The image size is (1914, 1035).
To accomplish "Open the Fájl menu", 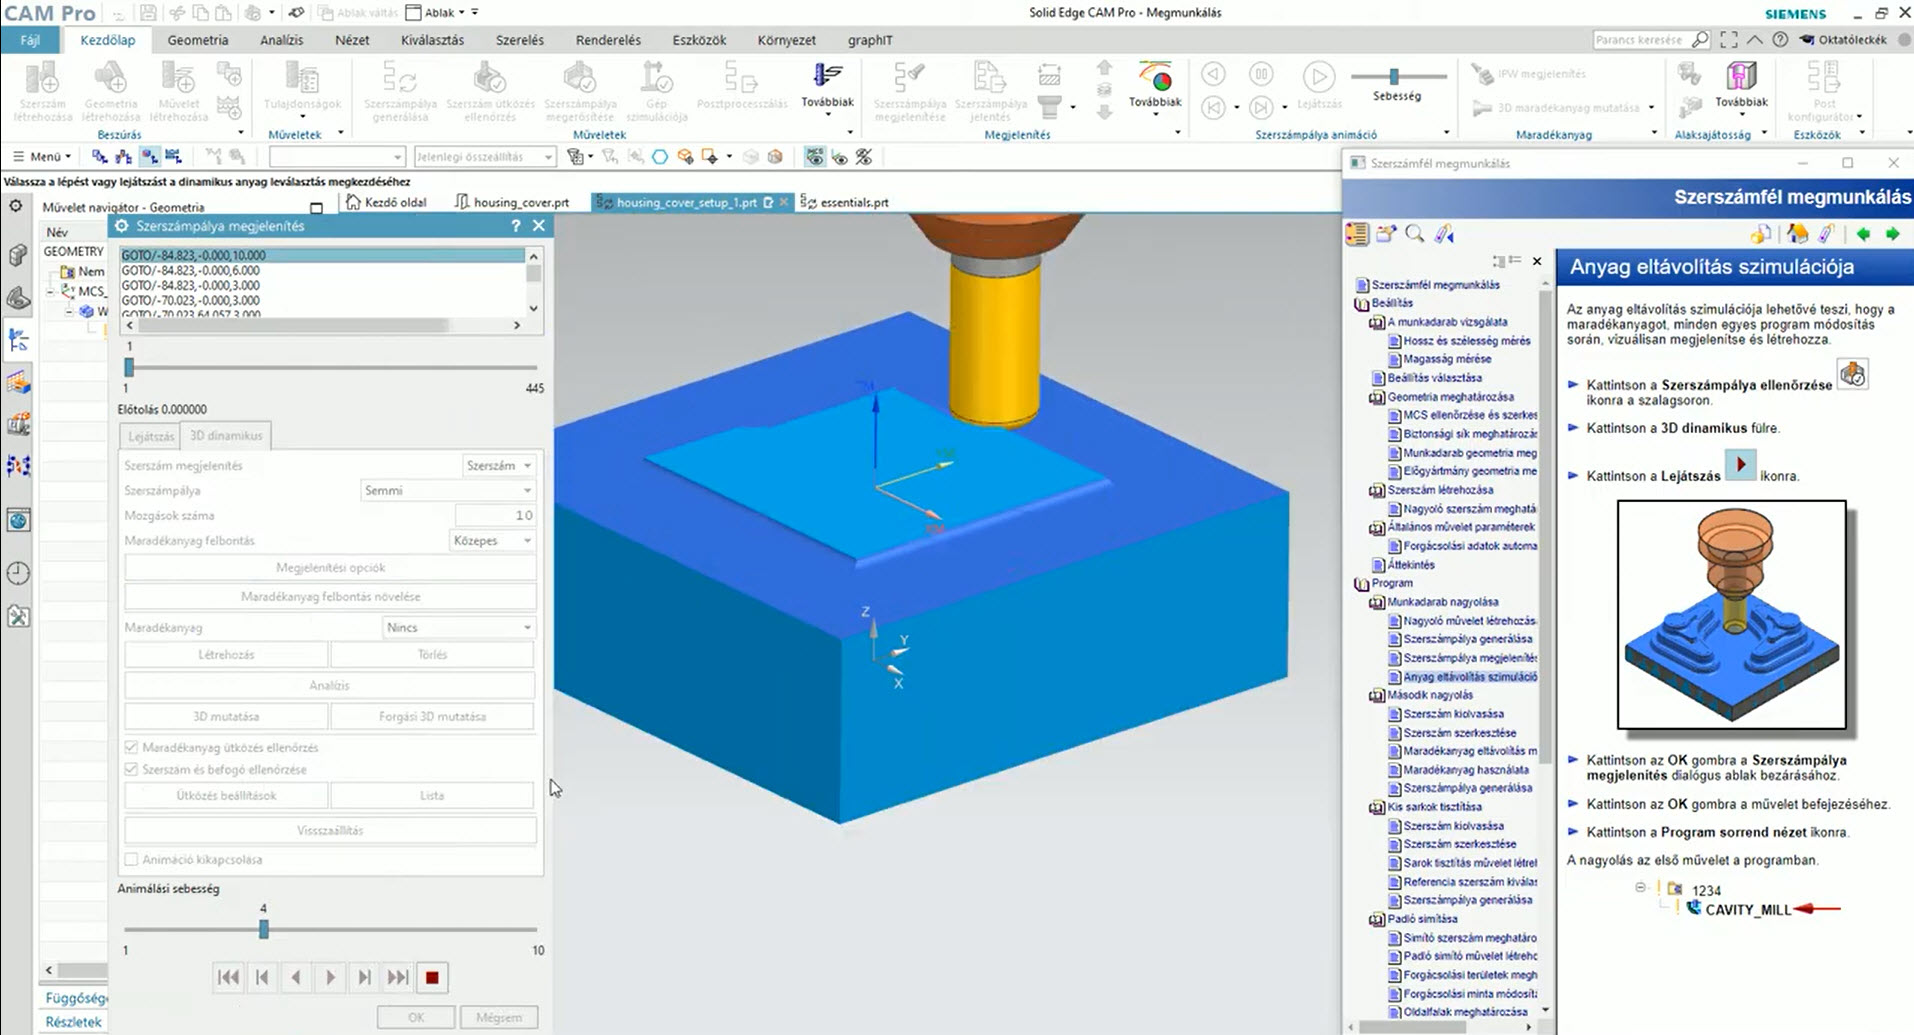I will point(30,40).
